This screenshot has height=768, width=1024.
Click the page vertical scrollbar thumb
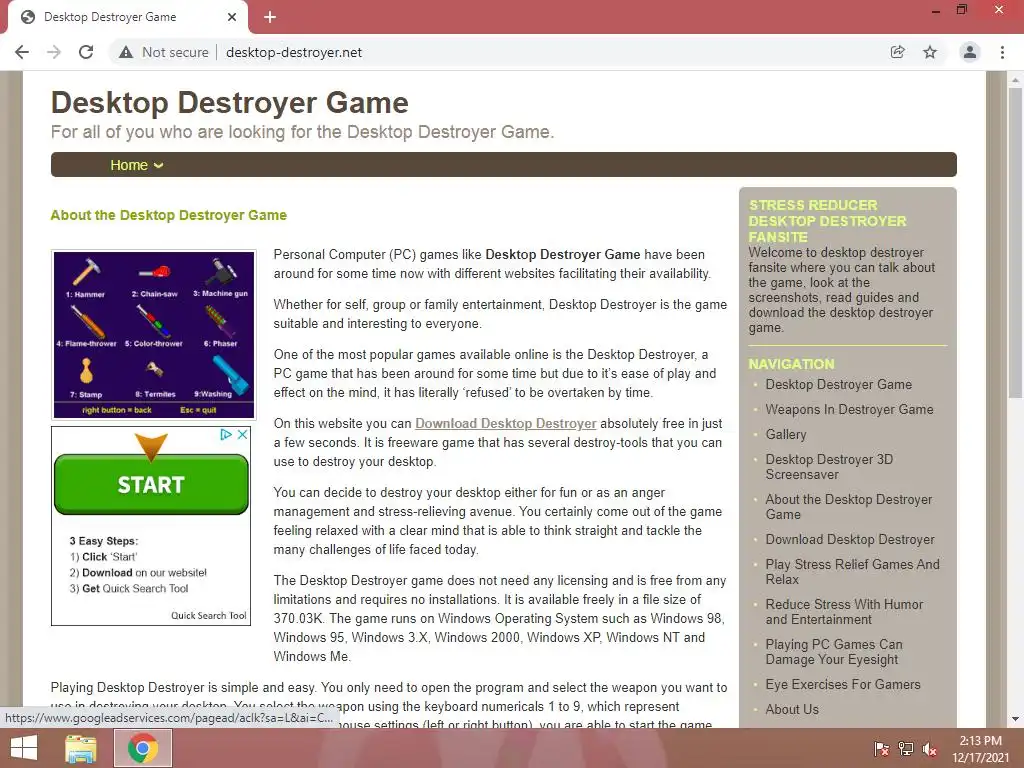point(1015,243)
